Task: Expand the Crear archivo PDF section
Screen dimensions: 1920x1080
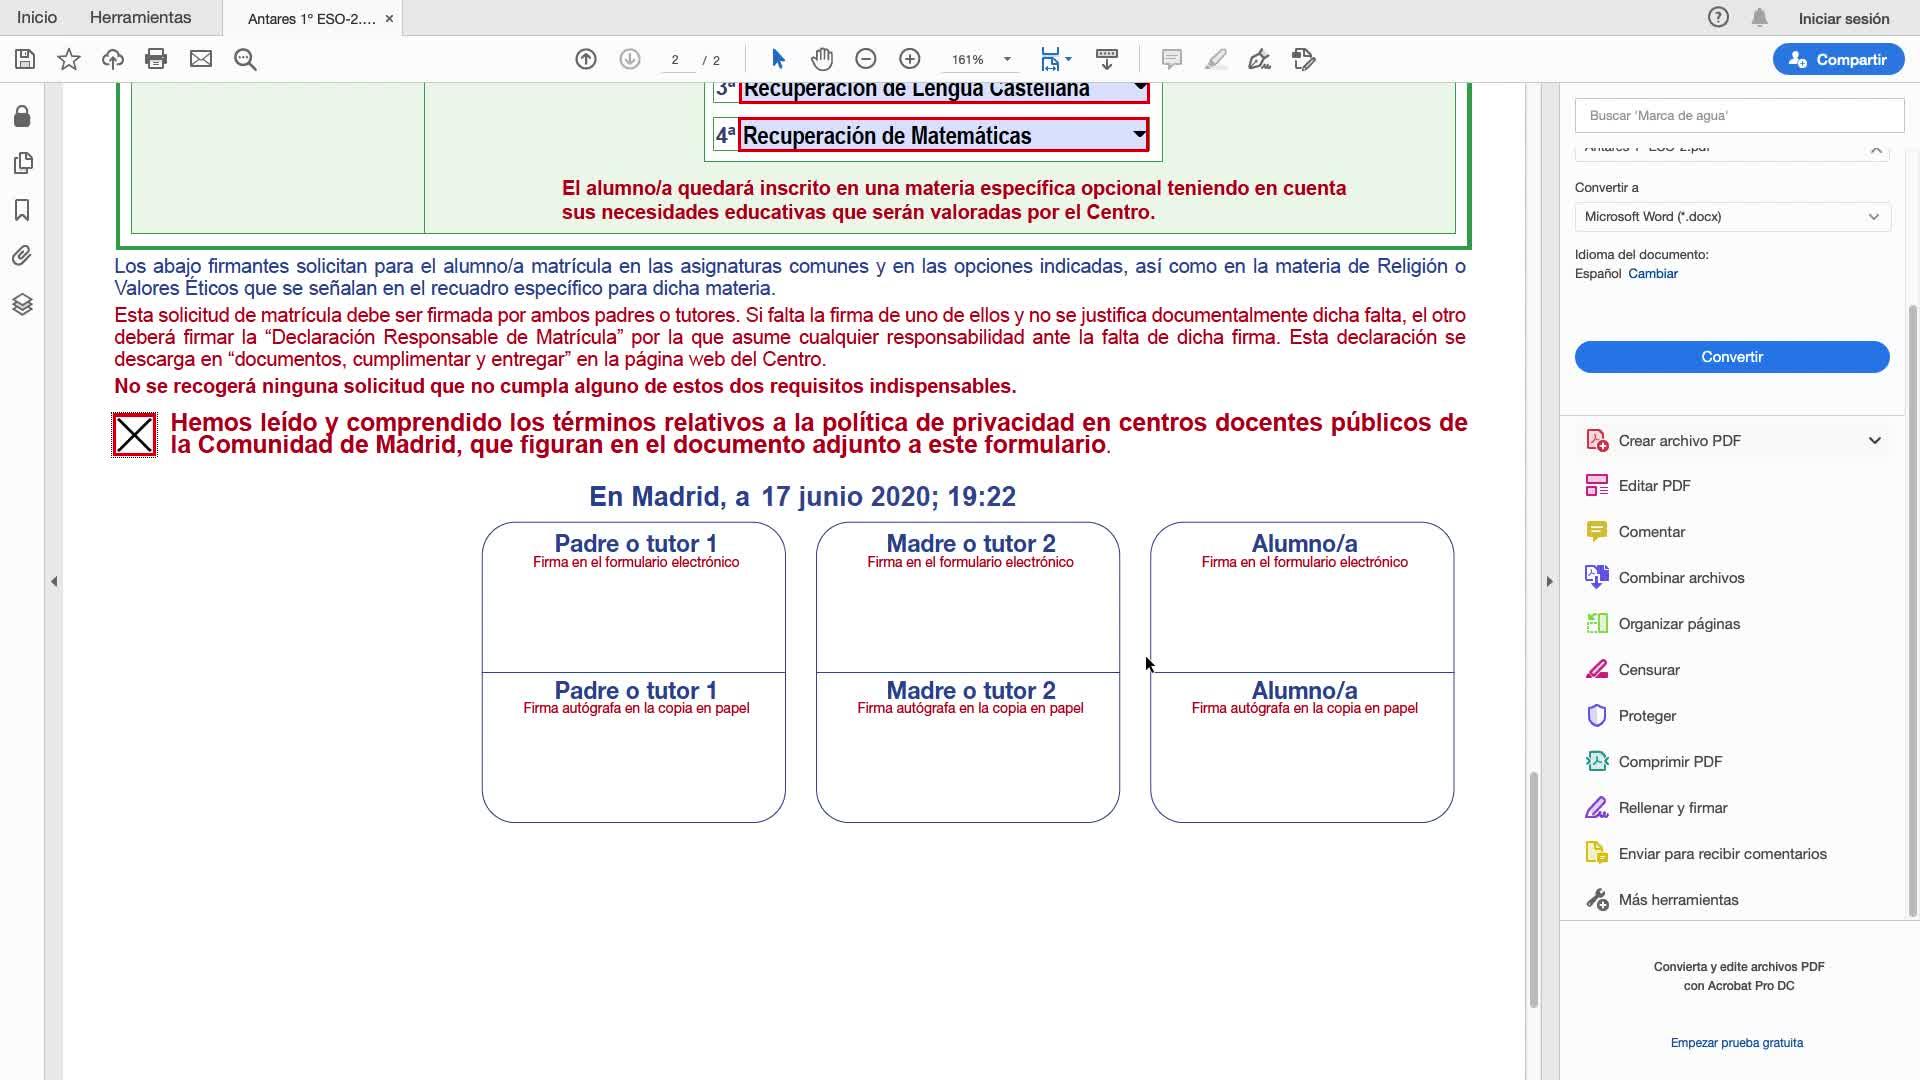Action: point(1874,441)
